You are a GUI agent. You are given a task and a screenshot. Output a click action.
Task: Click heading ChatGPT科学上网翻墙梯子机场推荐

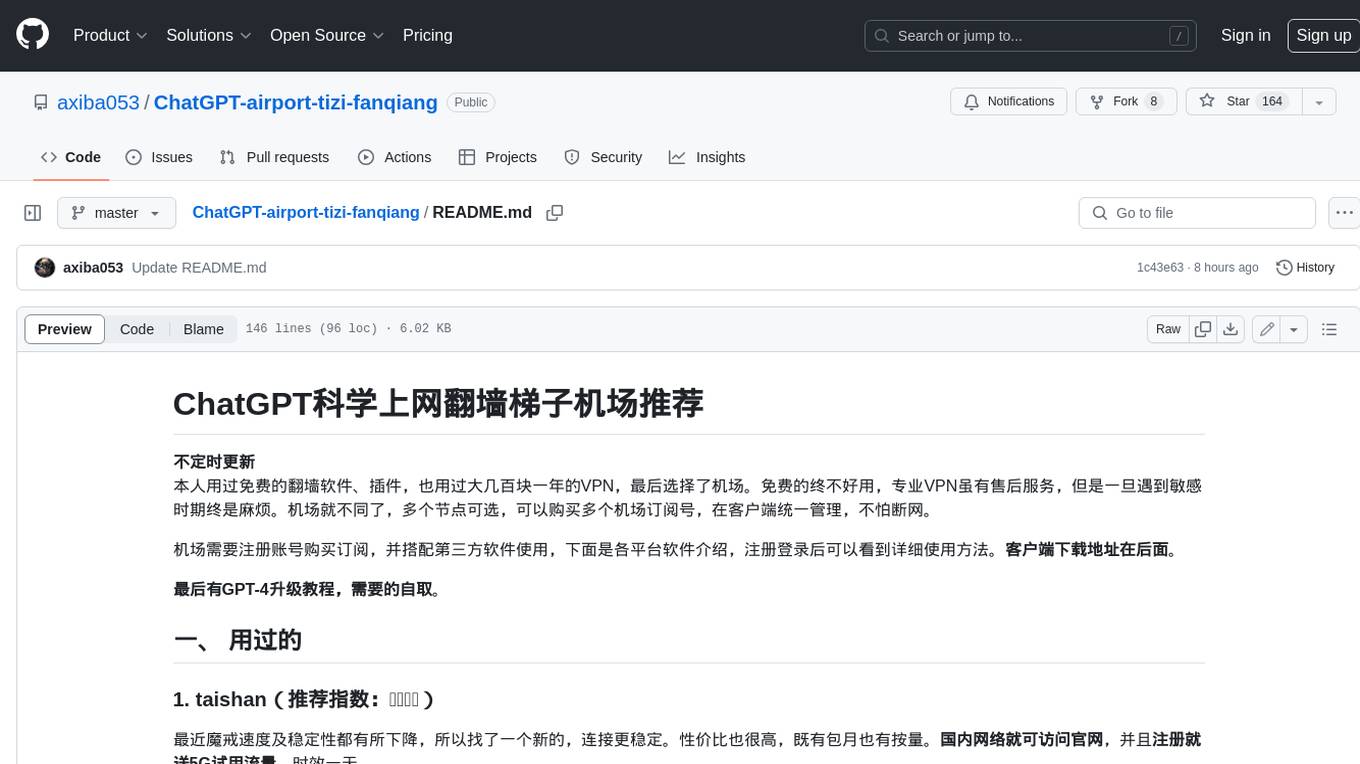pyautogui.click(x=438, y=403)
